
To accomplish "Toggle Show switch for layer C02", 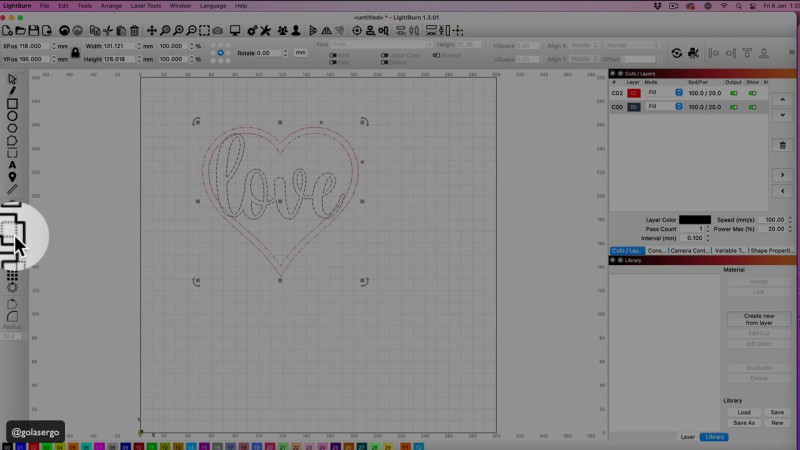I will 753,93.
